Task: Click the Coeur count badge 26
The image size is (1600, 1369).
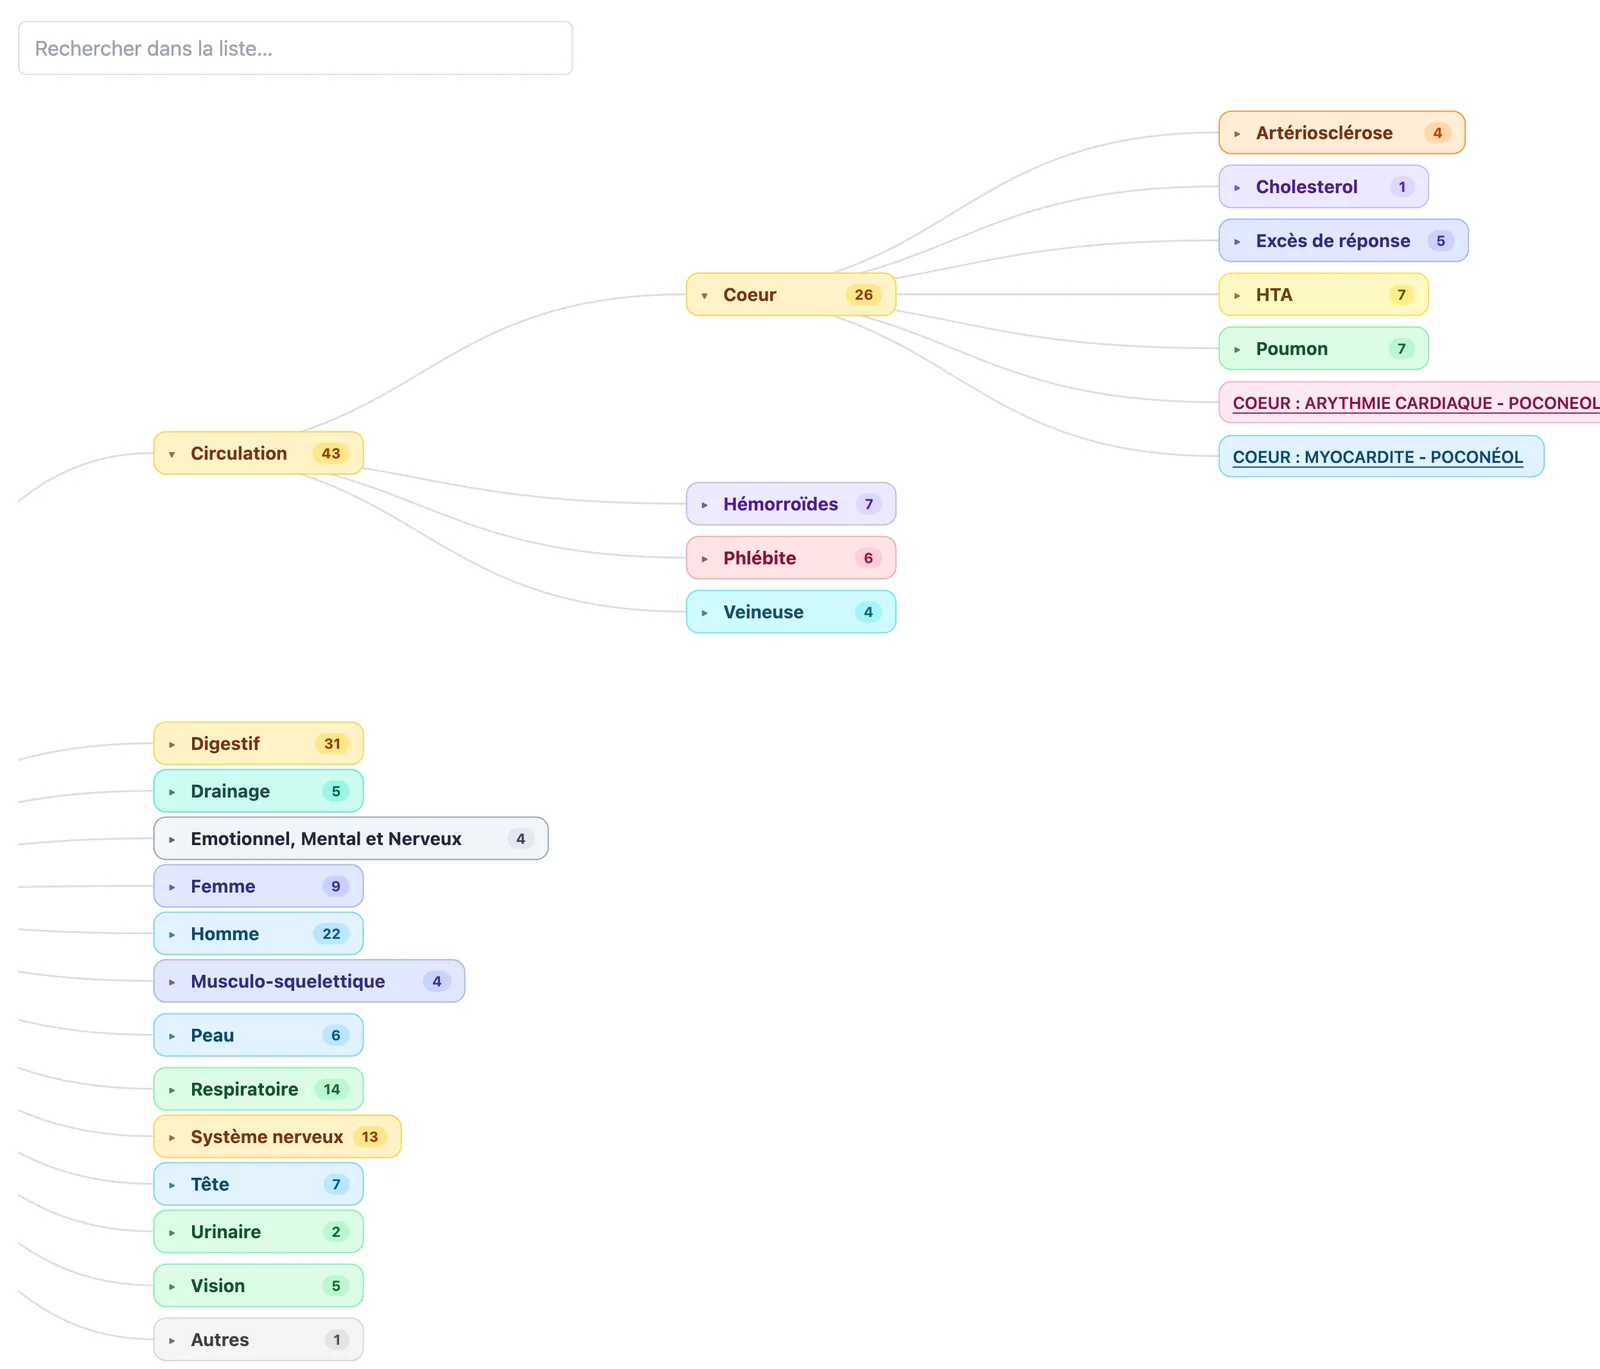Action: (864, 294)
